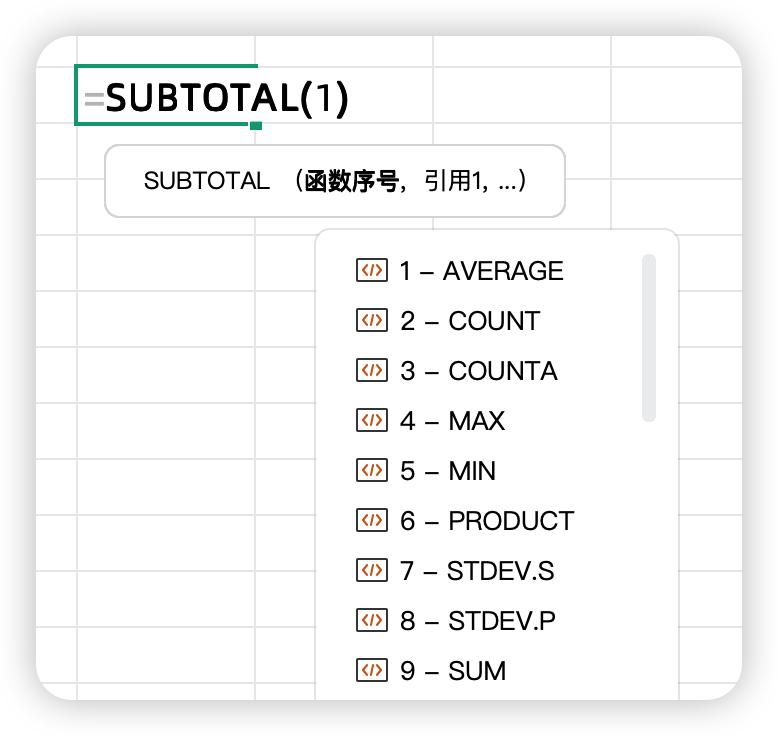This screenshot has width=778, height=736.
Task: Click the bold 函数序号 argument in the tooltip
Action: pos(351,181)
